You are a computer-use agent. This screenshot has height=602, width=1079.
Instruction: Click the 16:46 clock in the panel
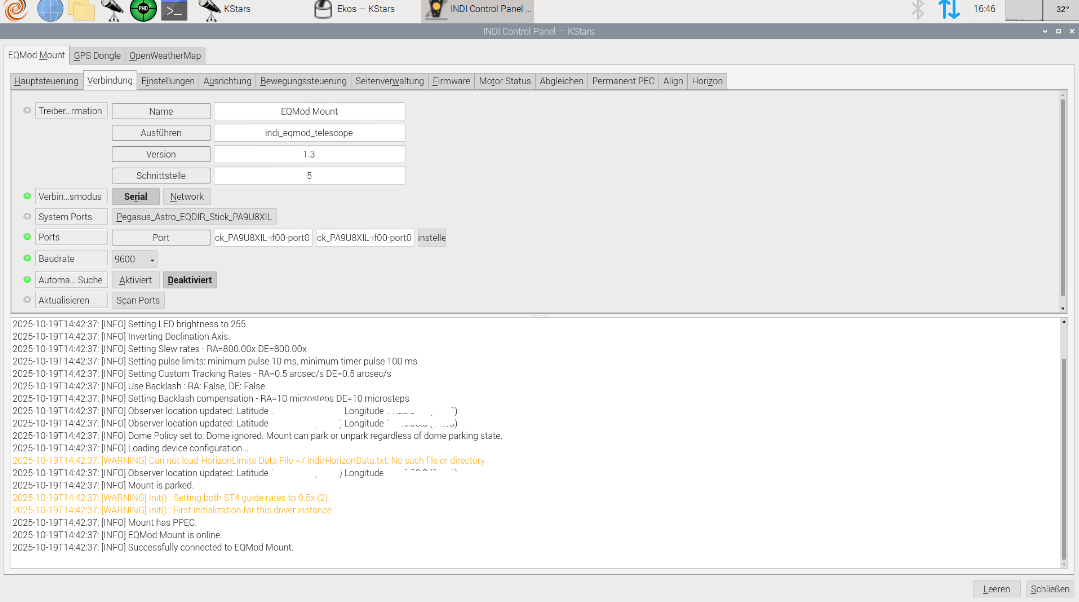(984, 9)
